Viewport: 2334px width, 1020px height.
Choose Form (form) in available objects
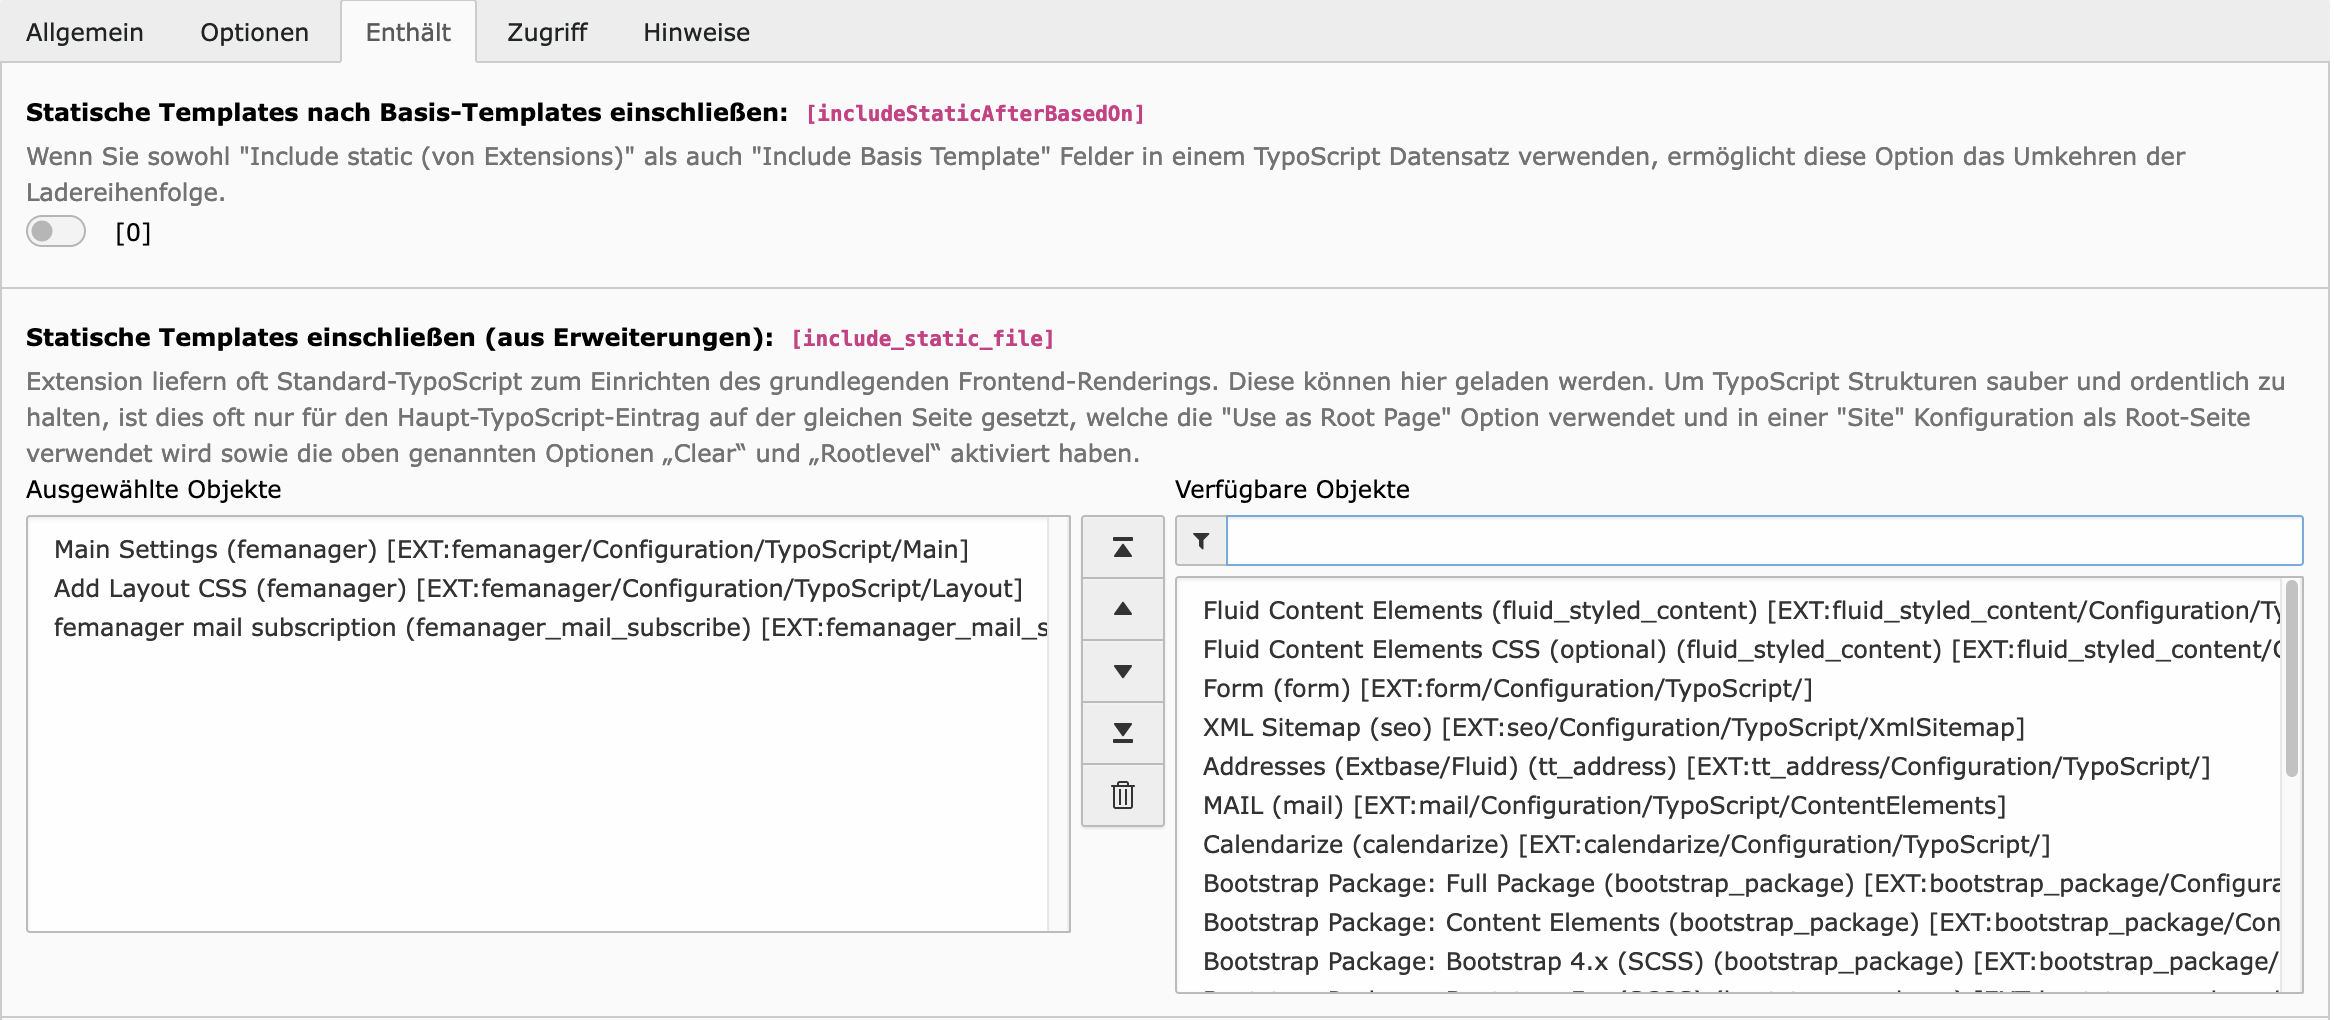point(1507,688)
